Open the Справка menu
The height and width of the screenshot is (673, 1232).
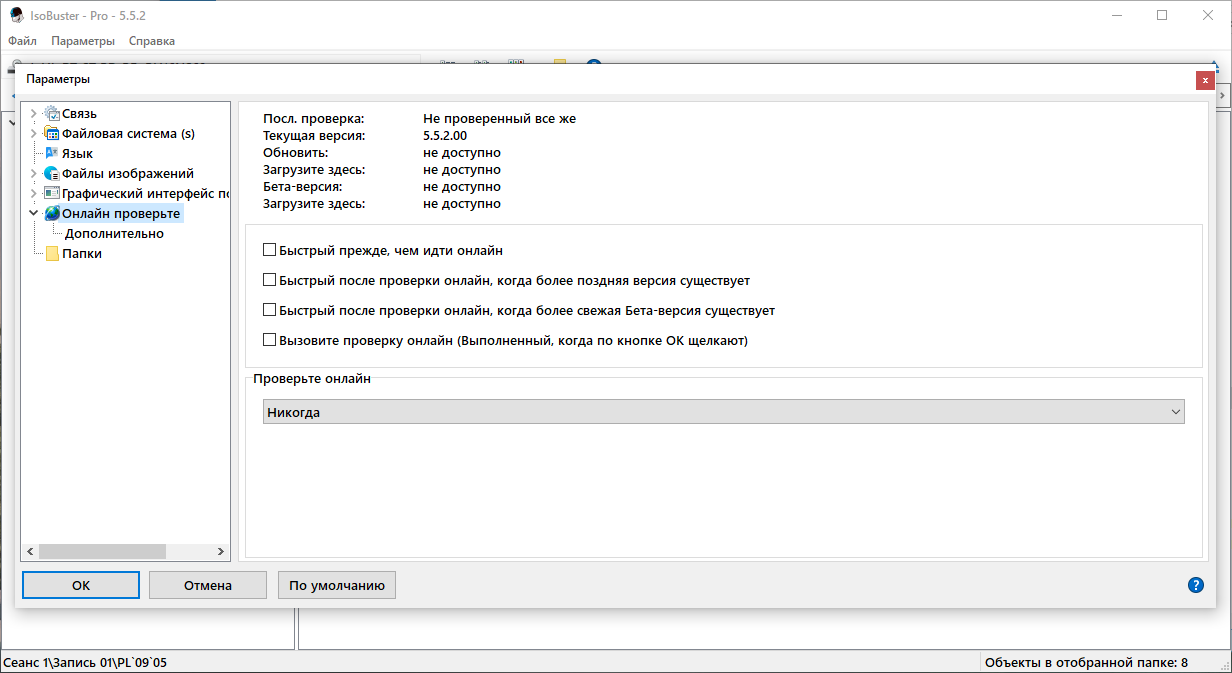152,41
